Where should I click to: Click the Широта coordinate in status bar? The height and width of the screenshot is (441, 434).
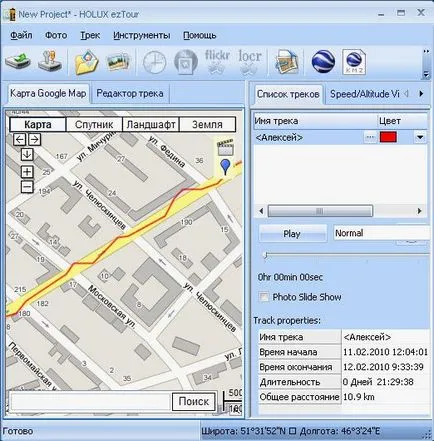(x=243, y=431)
